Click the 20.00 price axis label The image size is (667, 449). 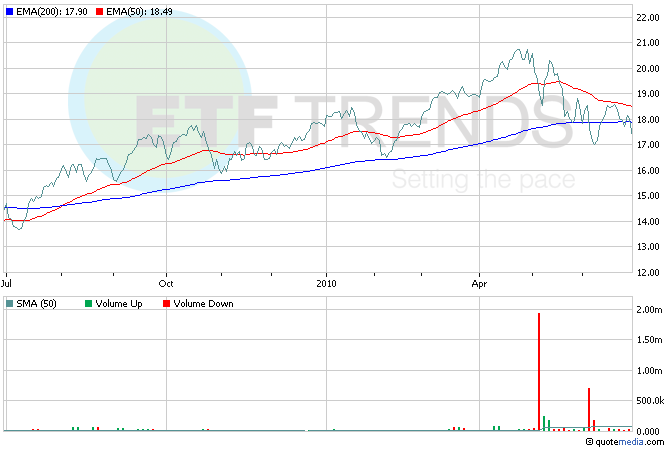pyautogui.click(x=648, y=68)
